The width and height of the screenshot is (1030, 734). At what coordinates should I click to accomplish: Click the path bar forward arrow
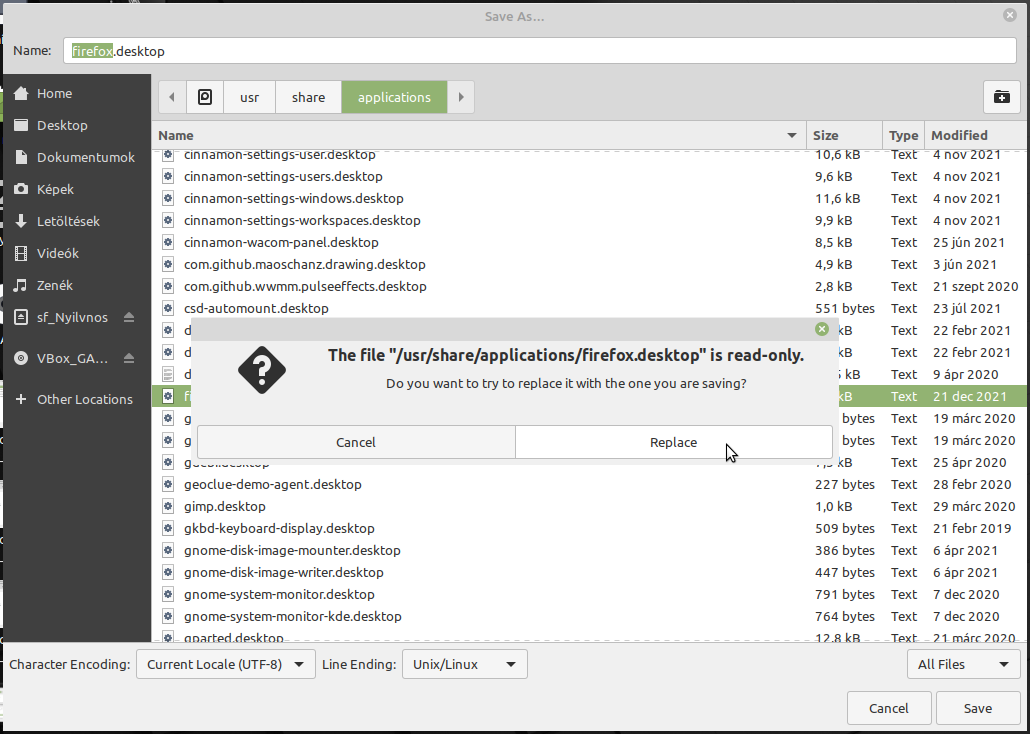click(x=461, y=97)
